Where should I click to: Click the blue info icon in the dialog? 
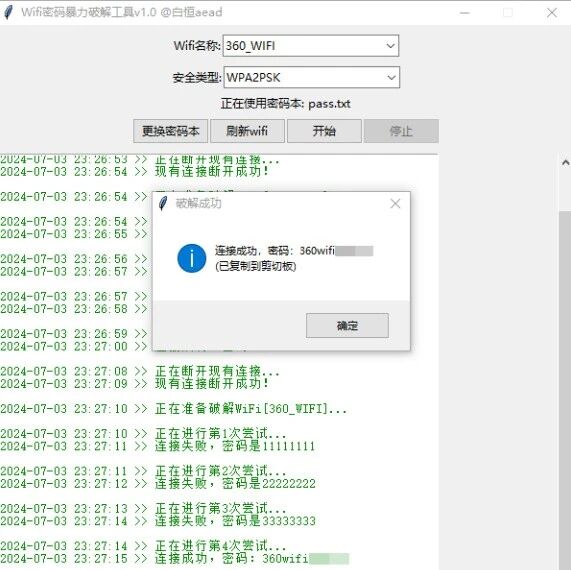click(x=192, y=258)
